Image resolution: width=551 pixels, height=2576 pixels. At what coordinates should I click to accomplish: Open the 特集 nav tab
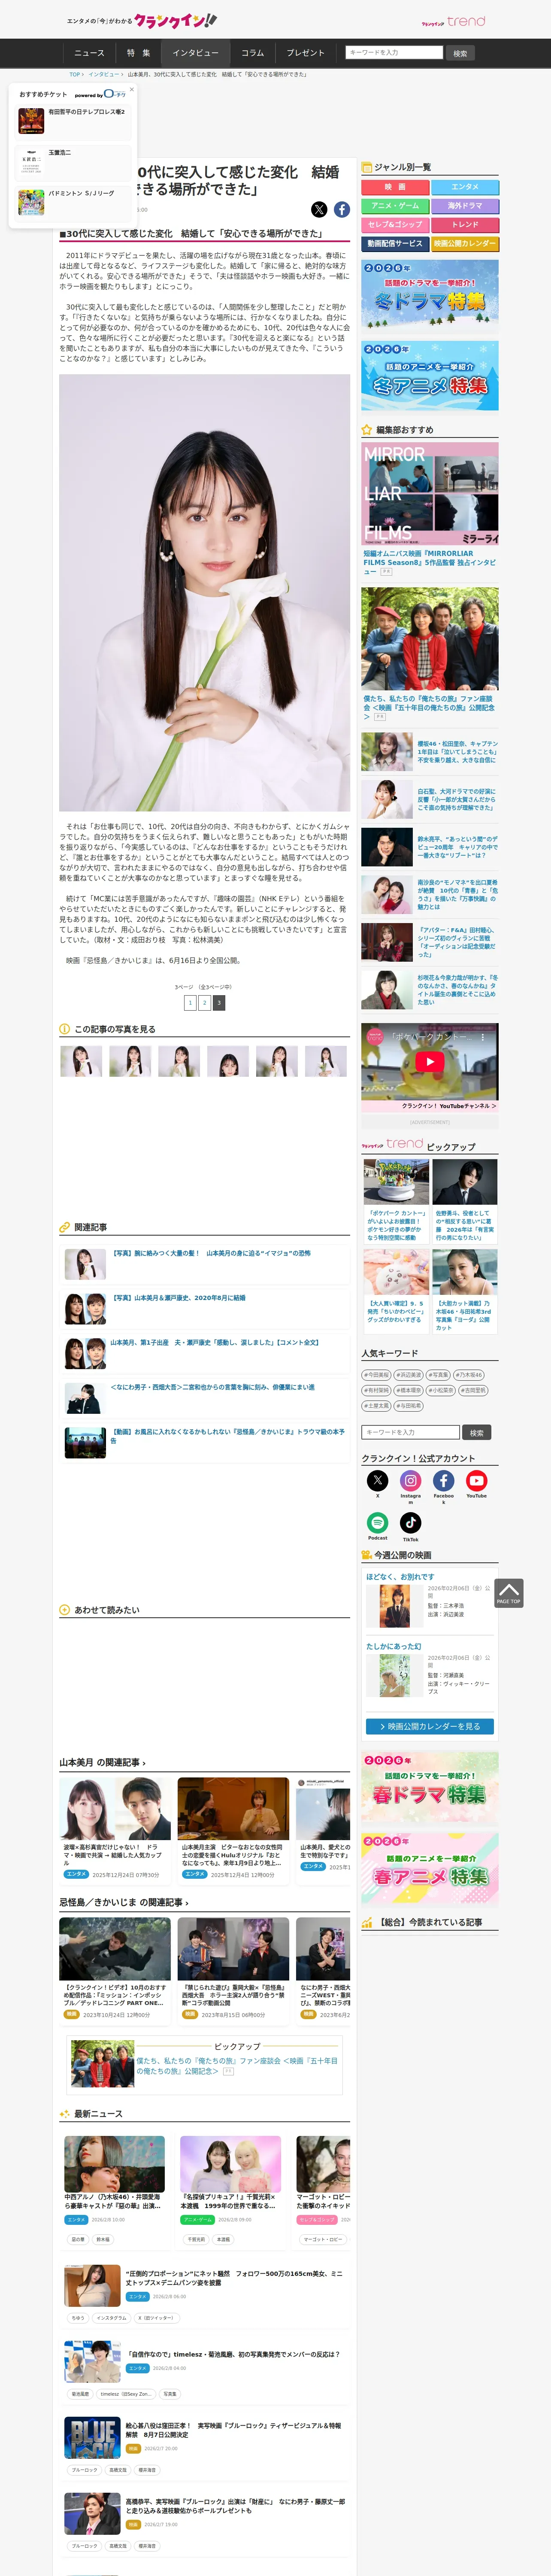pos(138,53)
